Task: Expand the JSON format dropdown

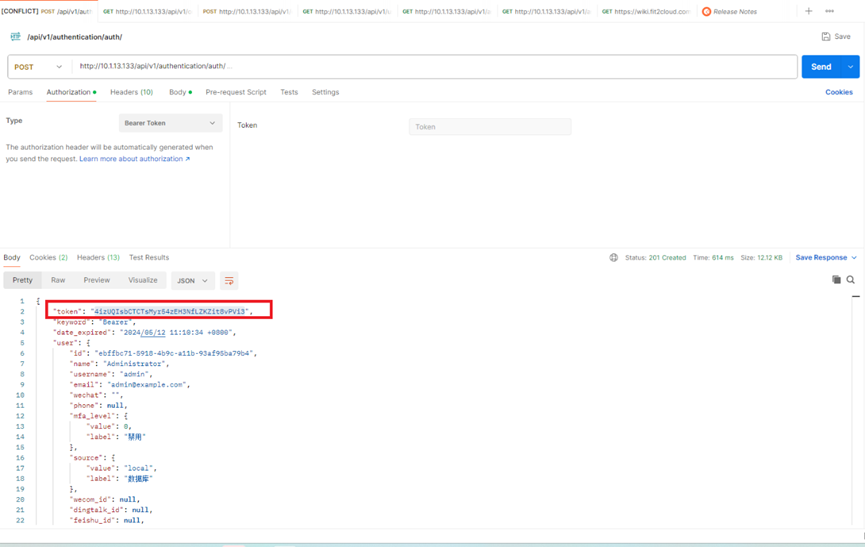Action: (192, 281)
